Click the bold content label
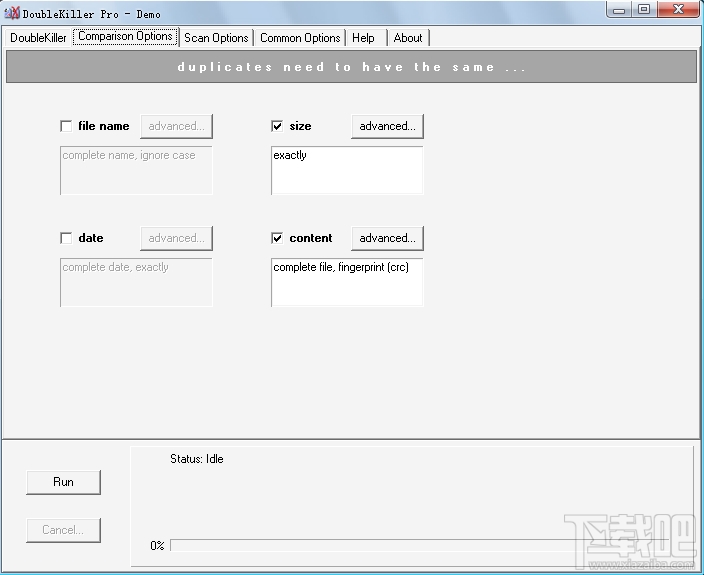Viewport: 704px width, 575px height. (x=311, y=238)
